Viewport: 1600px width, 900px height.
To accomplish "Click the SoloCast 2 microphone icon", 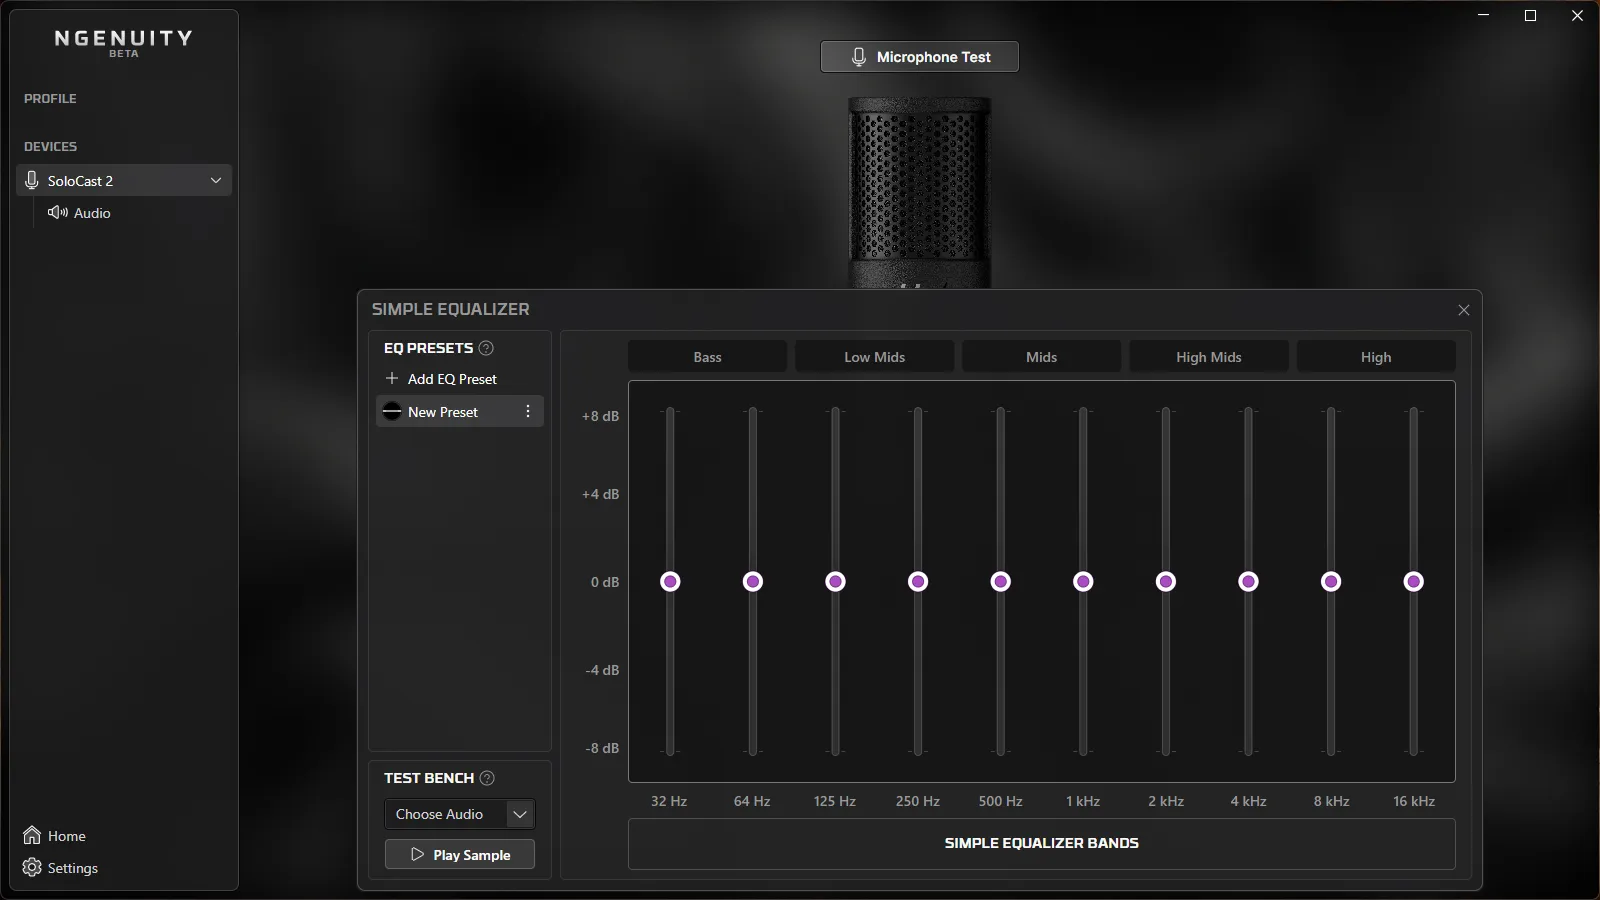I will tap(32, 180).
